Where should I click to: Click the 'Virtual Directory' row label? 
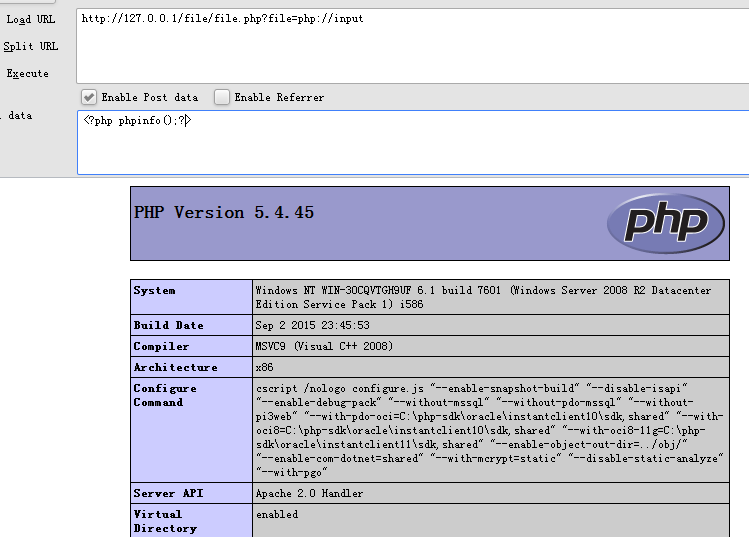165,521
